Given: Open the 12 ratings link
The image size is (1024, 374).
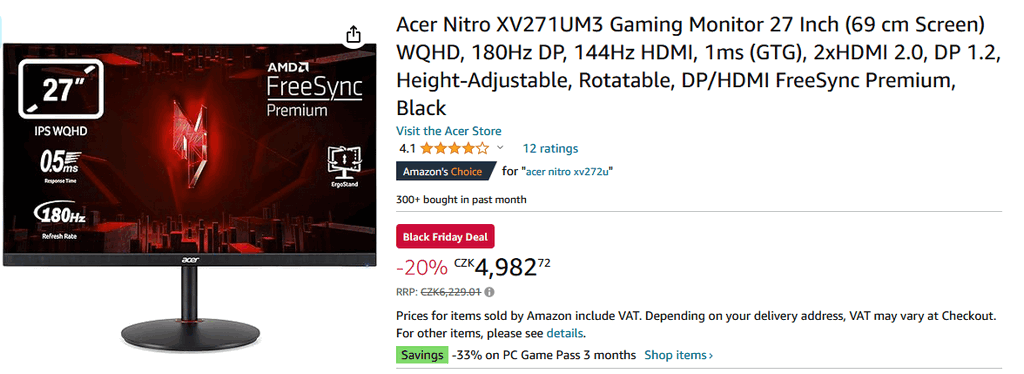Looking at the screenshot, I should point(550,148).
